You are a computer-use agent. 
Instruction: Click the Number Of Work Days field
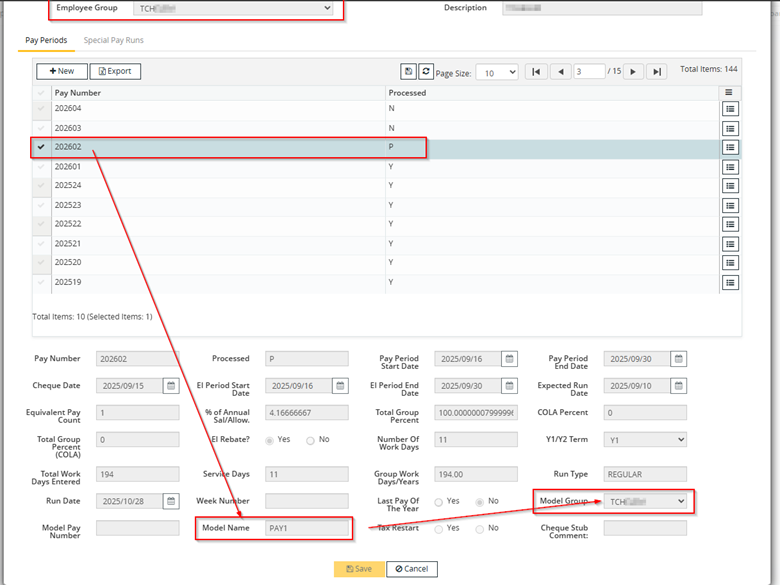476,440
